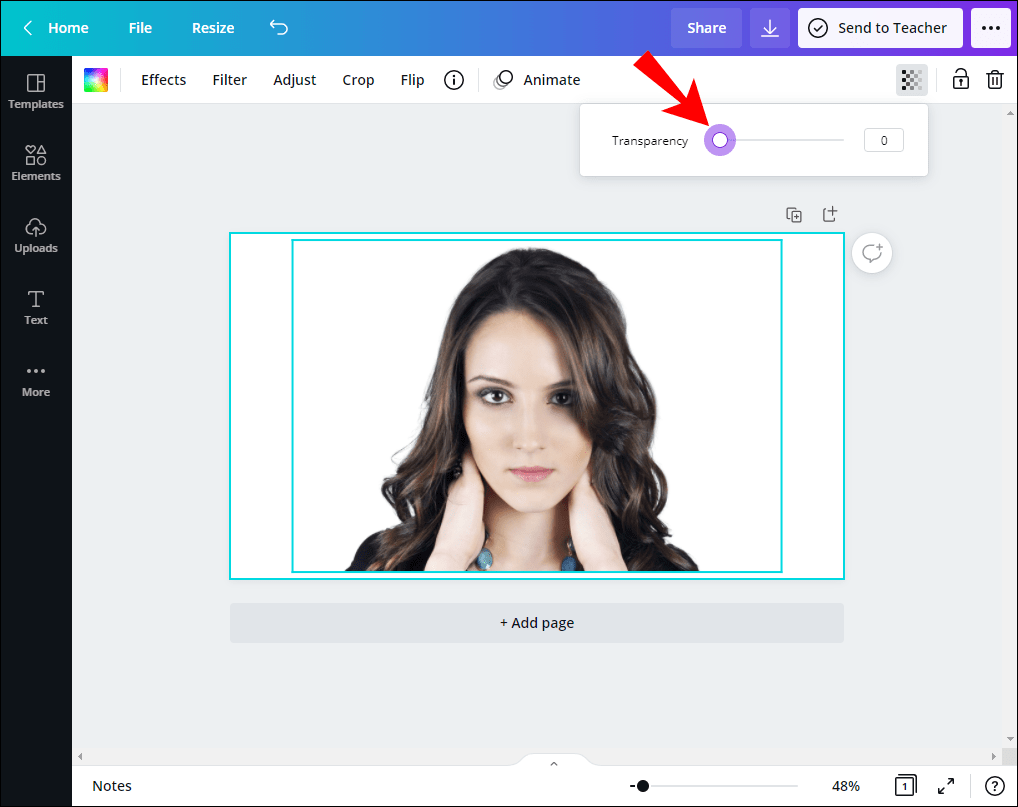
Task: Switch to the Effects tab
Action: click(163, 79)
